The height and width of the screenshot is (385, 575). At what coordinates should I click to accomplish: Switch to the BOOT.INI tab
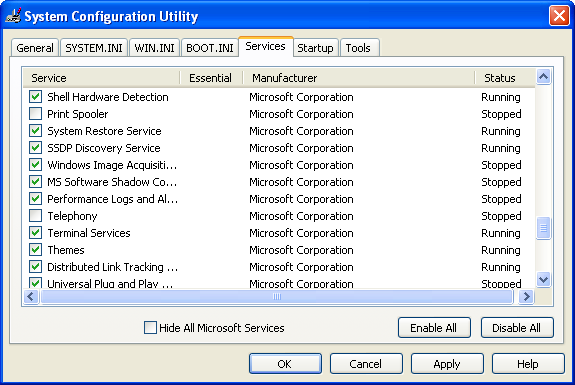coord(210,48)
